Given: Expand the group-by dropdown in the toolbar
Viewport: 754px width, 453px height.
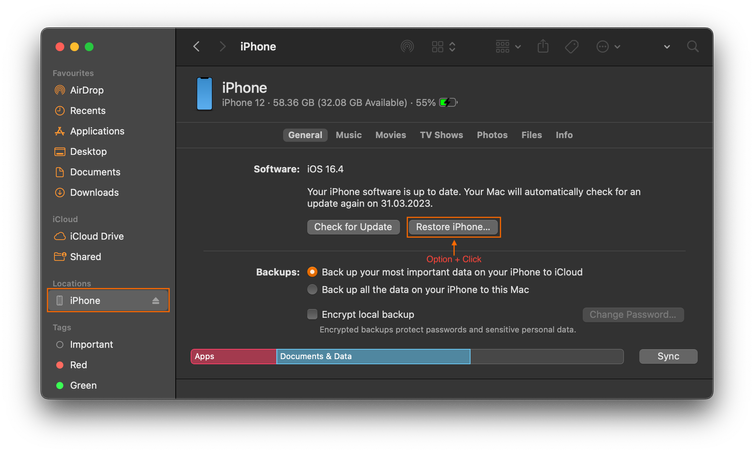Looking at the screenshot, I should click(508, 47).
